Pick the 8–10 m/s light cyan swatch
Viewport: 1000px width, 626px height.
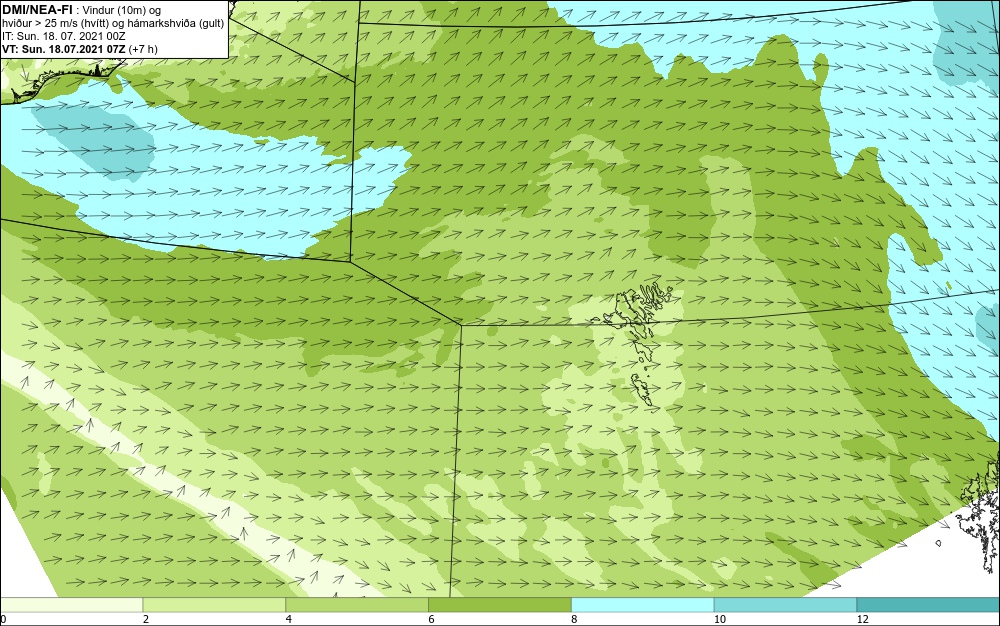click(x=643, y=604)
